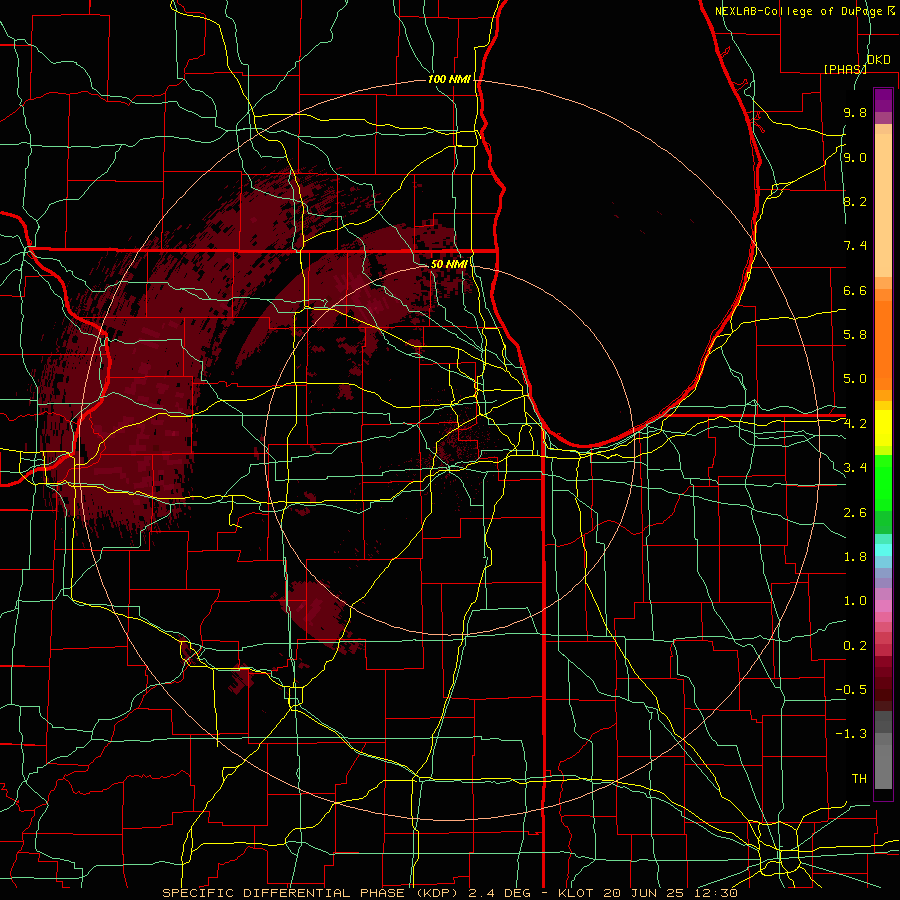
Task: Click the 9.0 scale value
Action: click(855, 157)
